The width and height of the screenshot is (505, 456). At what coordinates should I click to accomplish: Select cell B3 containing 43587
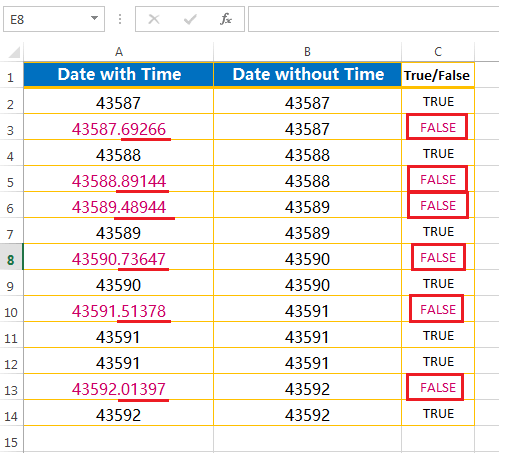[307, 127]
